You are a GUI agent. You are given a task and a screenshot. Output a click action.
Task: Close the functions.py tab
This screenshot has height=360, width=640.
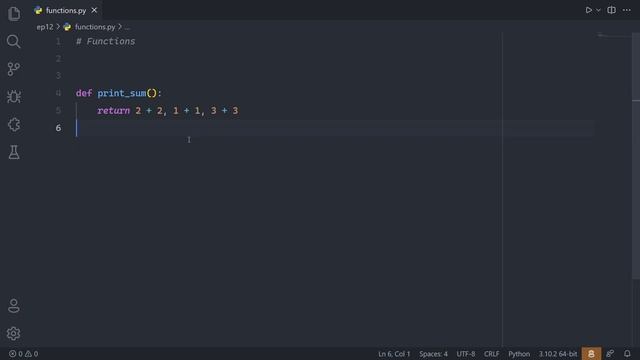(94, 10)
